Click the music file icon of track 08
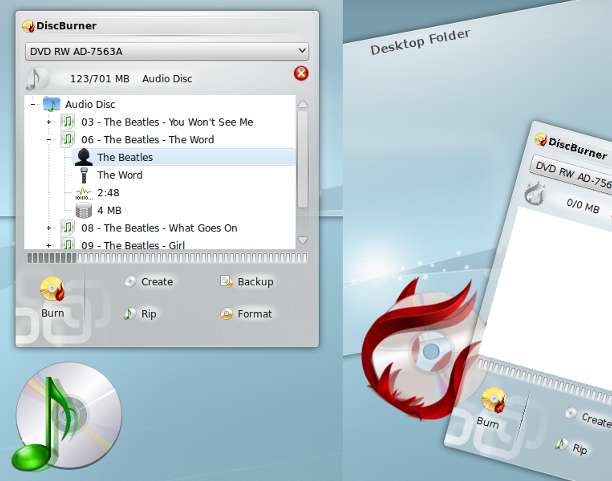 (x=68, y=228)
